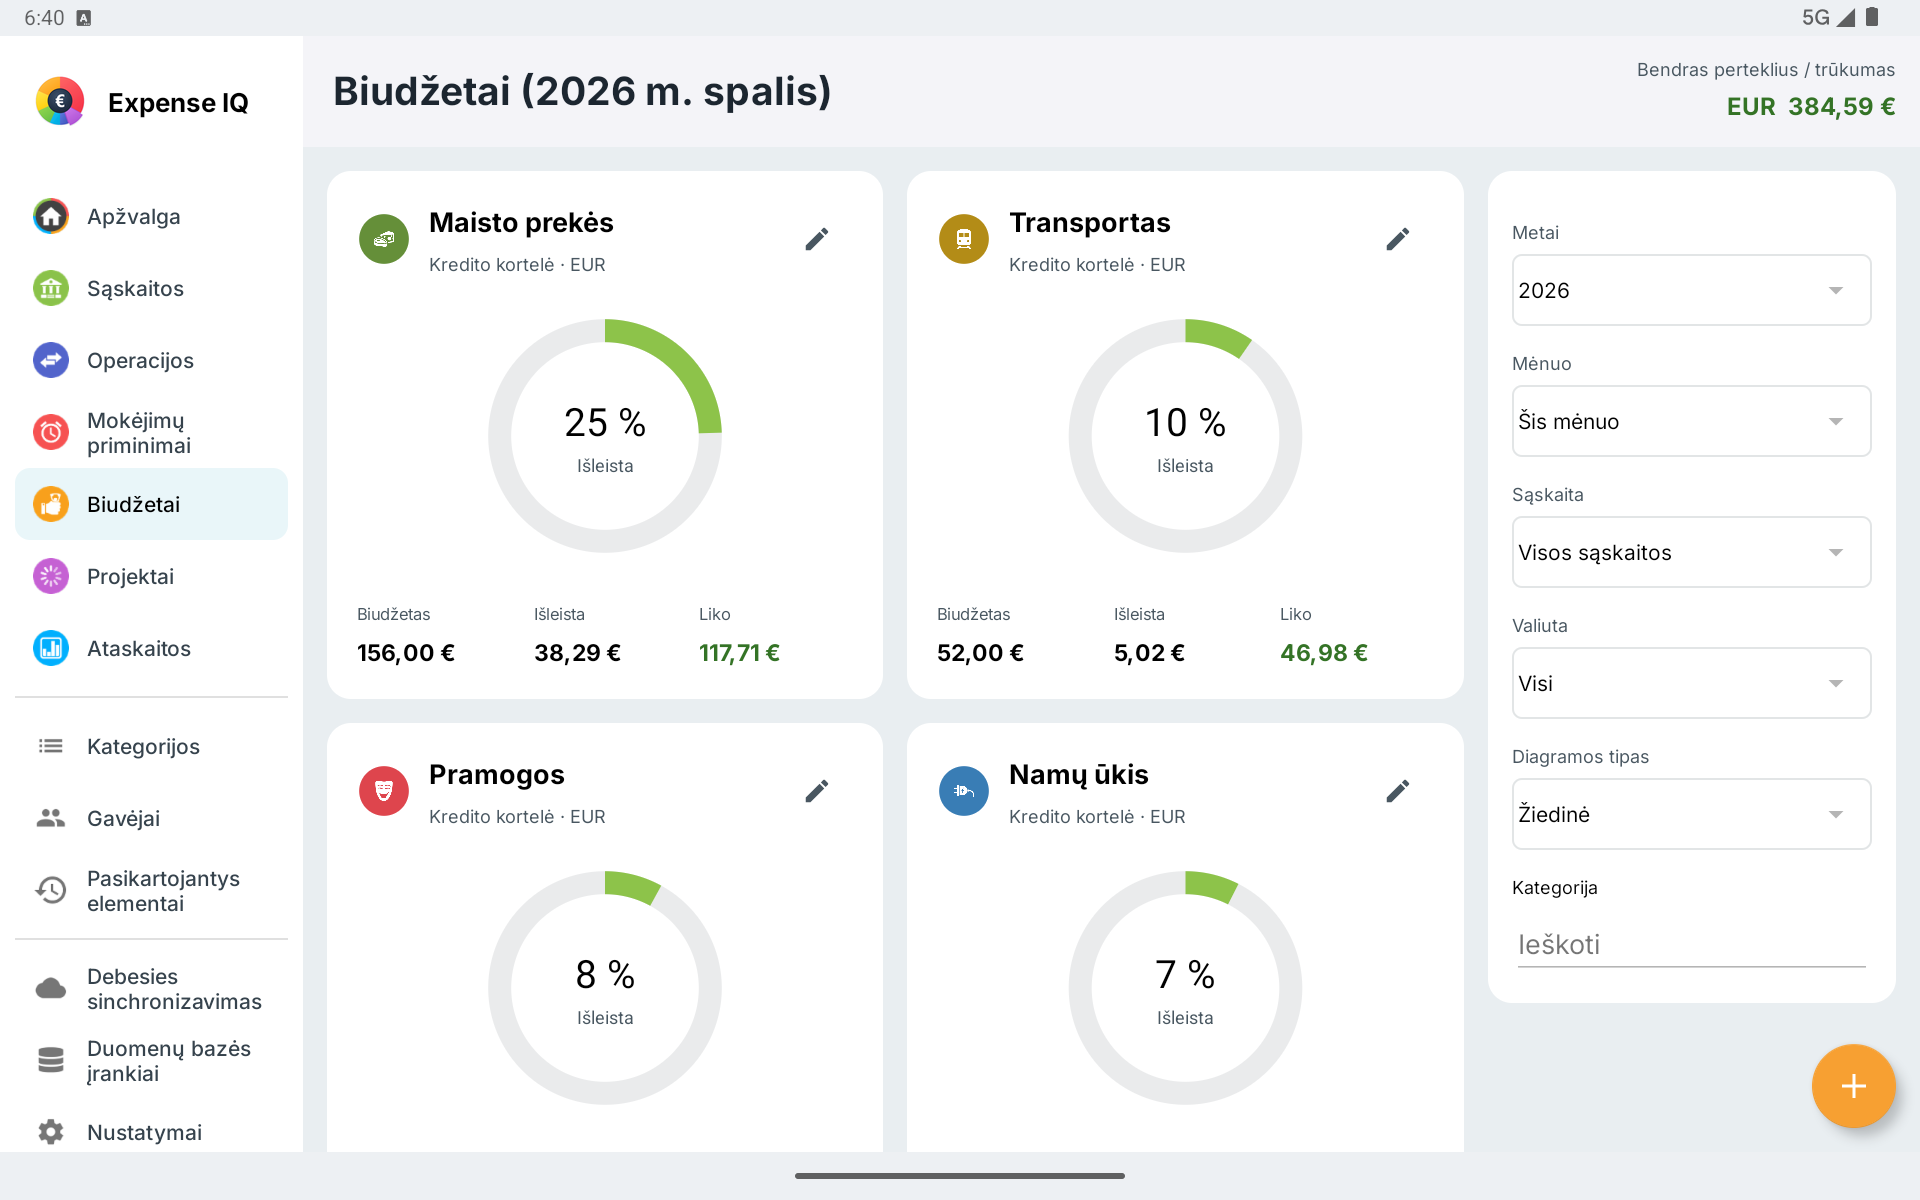Click the 156,00 € budget amount
This screenshot has height=1200, width=1920.
pos(406,653)
